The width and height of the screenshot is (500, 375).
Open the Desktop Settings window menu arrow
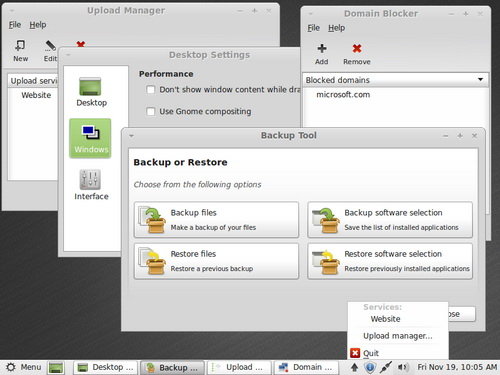click(x=68, y=55)
